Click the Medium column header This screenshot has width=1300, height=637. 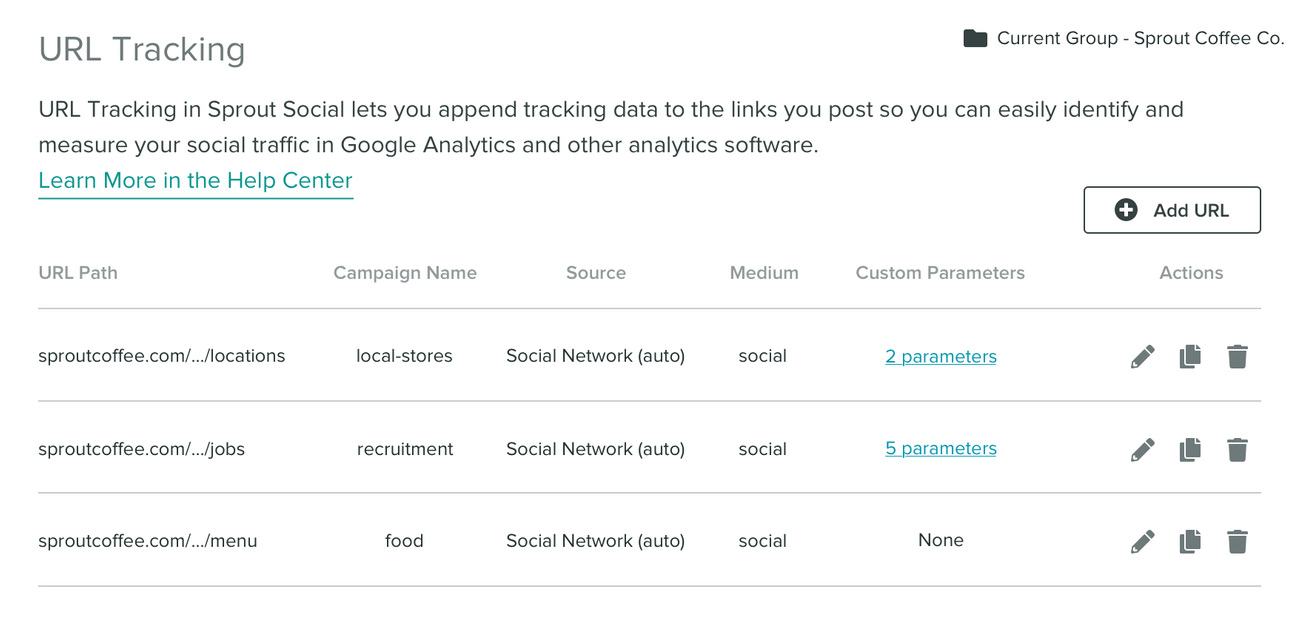[x=764, y=273]
